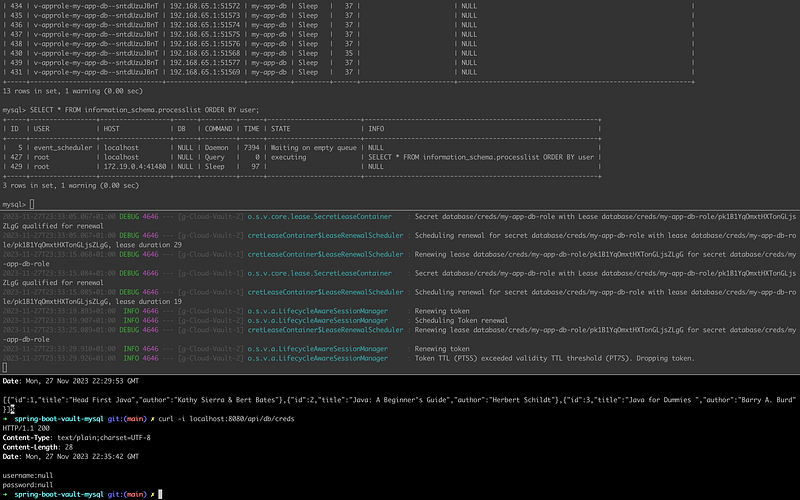Click the 'executing' state cell
Image resolution: width=800 pixels, height=500 pixels.
coord(289,157)
